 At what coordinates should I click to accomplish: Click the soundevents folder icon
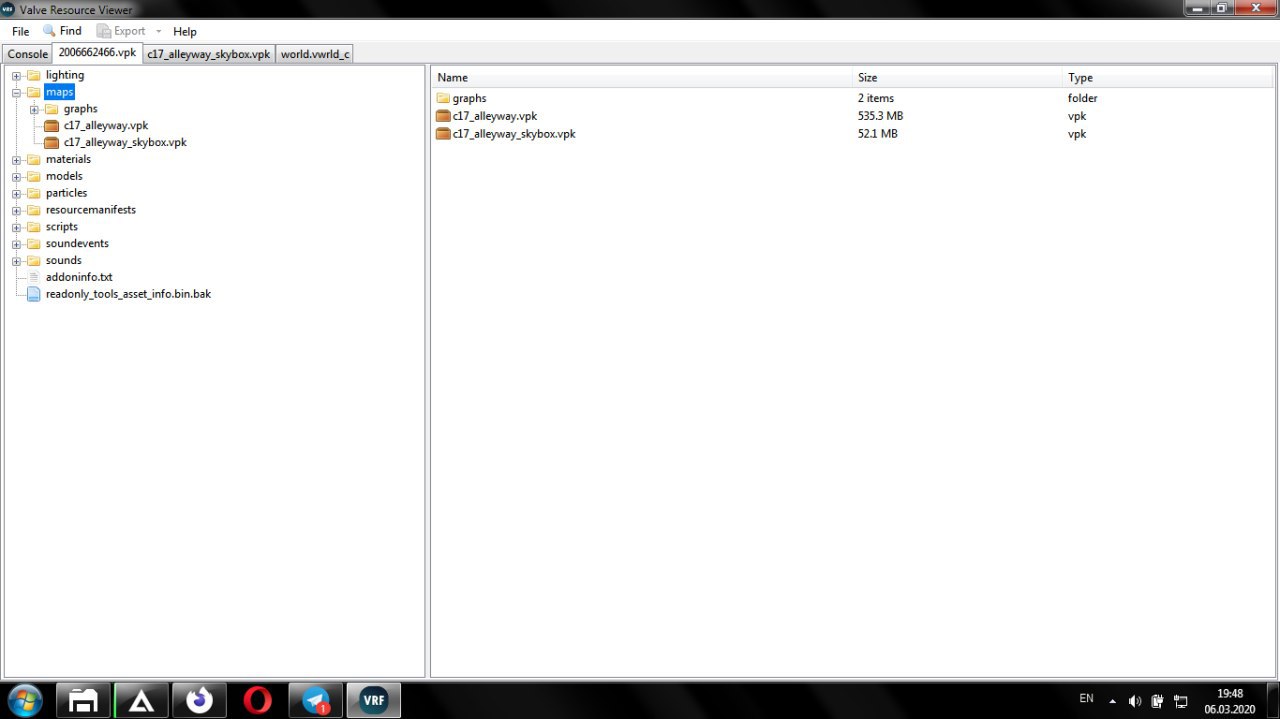(34, 244)
